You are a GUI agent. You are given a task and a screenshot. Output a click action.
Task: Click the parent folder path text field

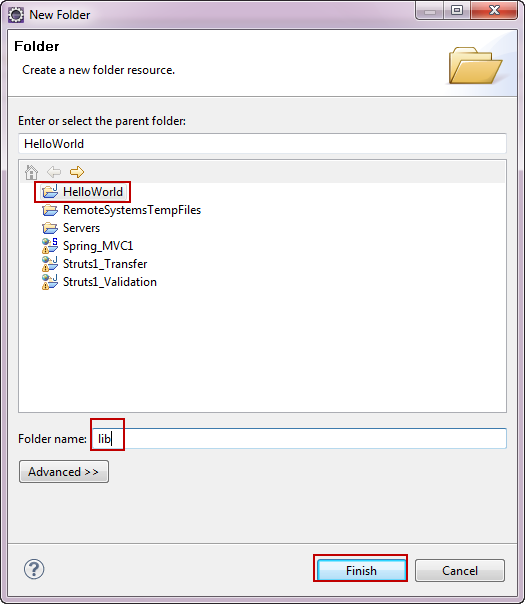[x=262, y=144]
